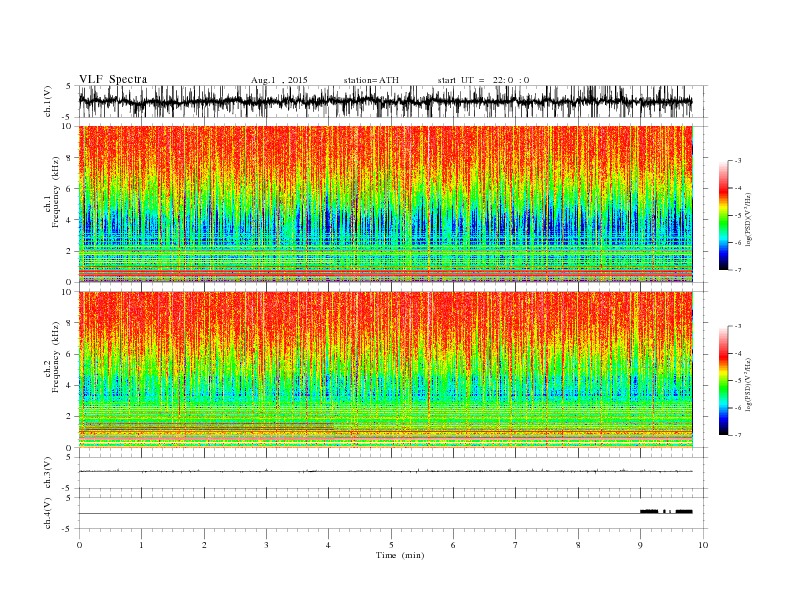Click the "-5" label on ch.2 colorbar
792x612 pixels.
tap(737, 381)
